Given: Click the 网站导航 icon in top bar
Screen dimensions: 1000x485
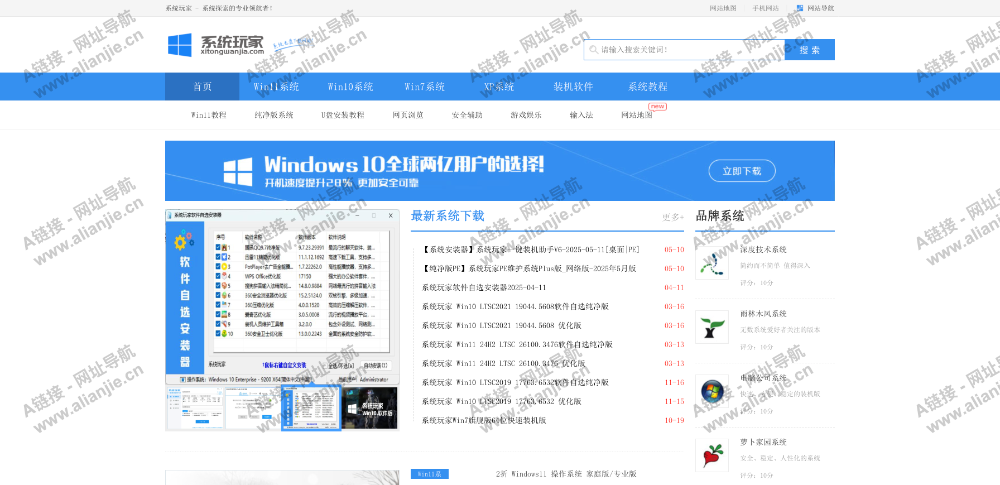Looking at the screenshot, I should 800,8.
